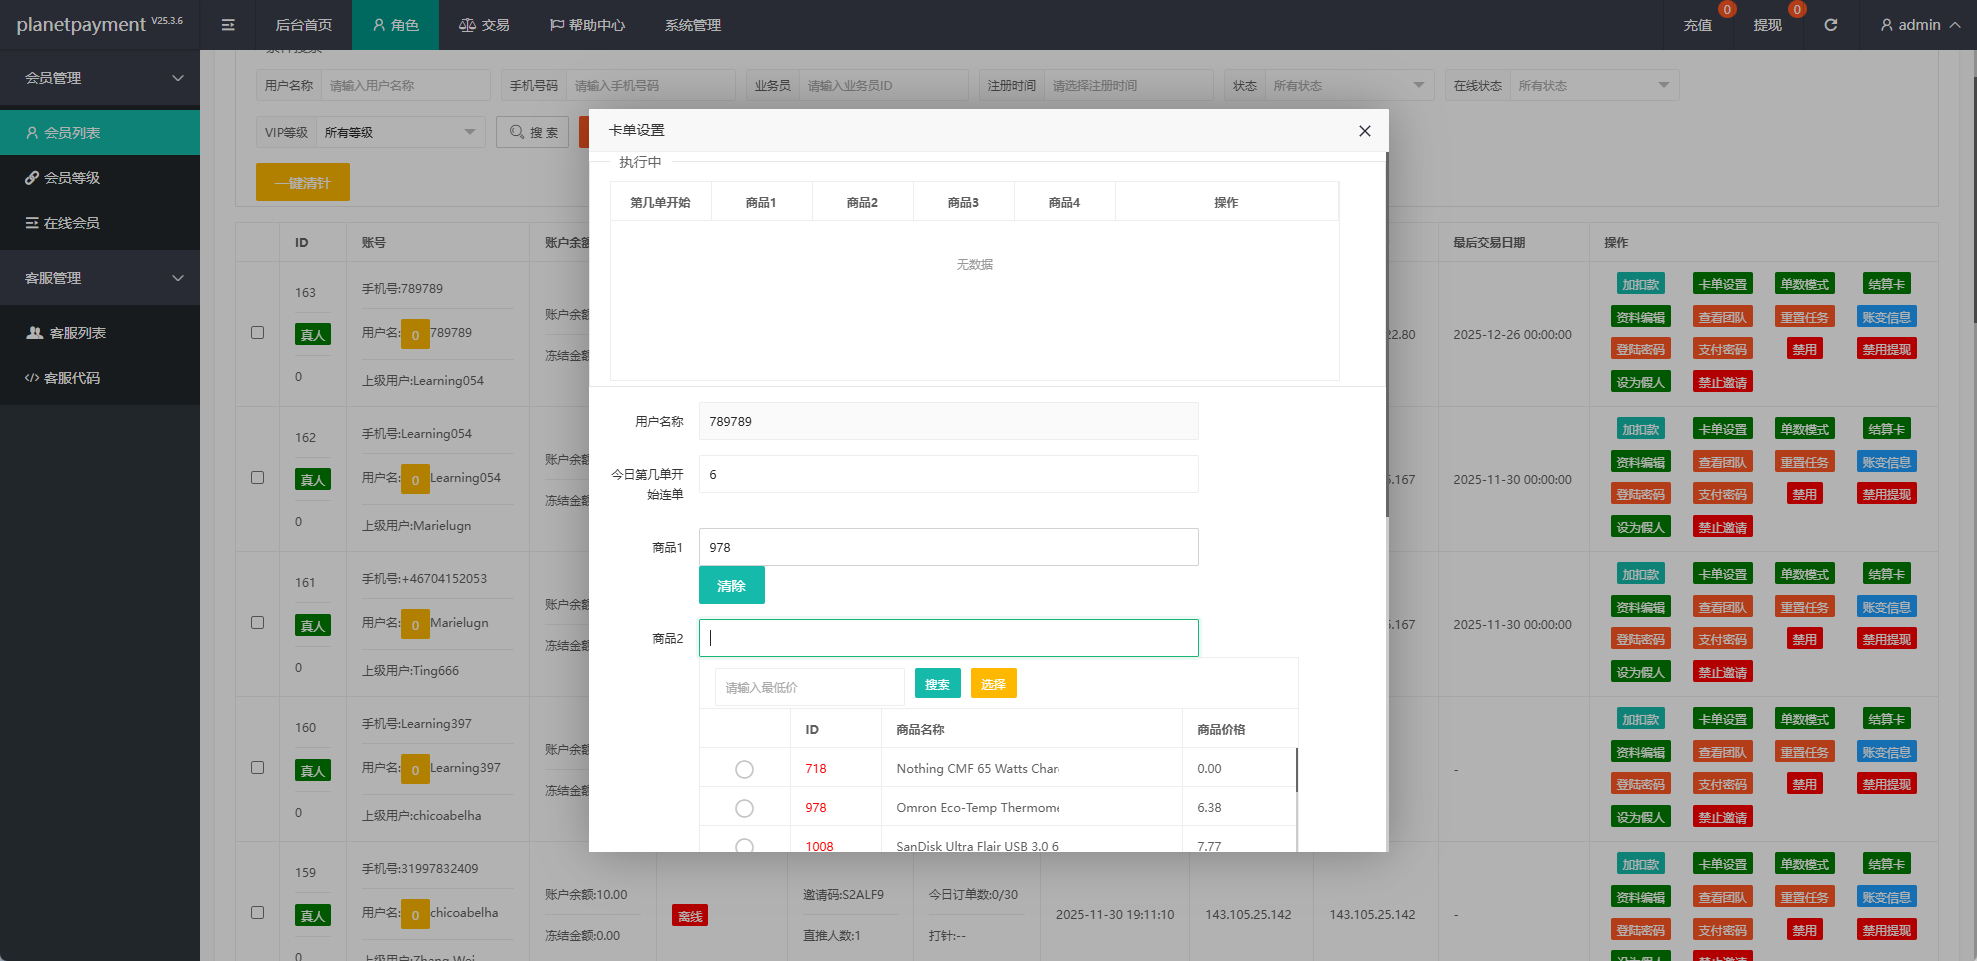The image size is (1977, 961).
Task: Open the 帮助中心 top menu
Action: [587, 25]
